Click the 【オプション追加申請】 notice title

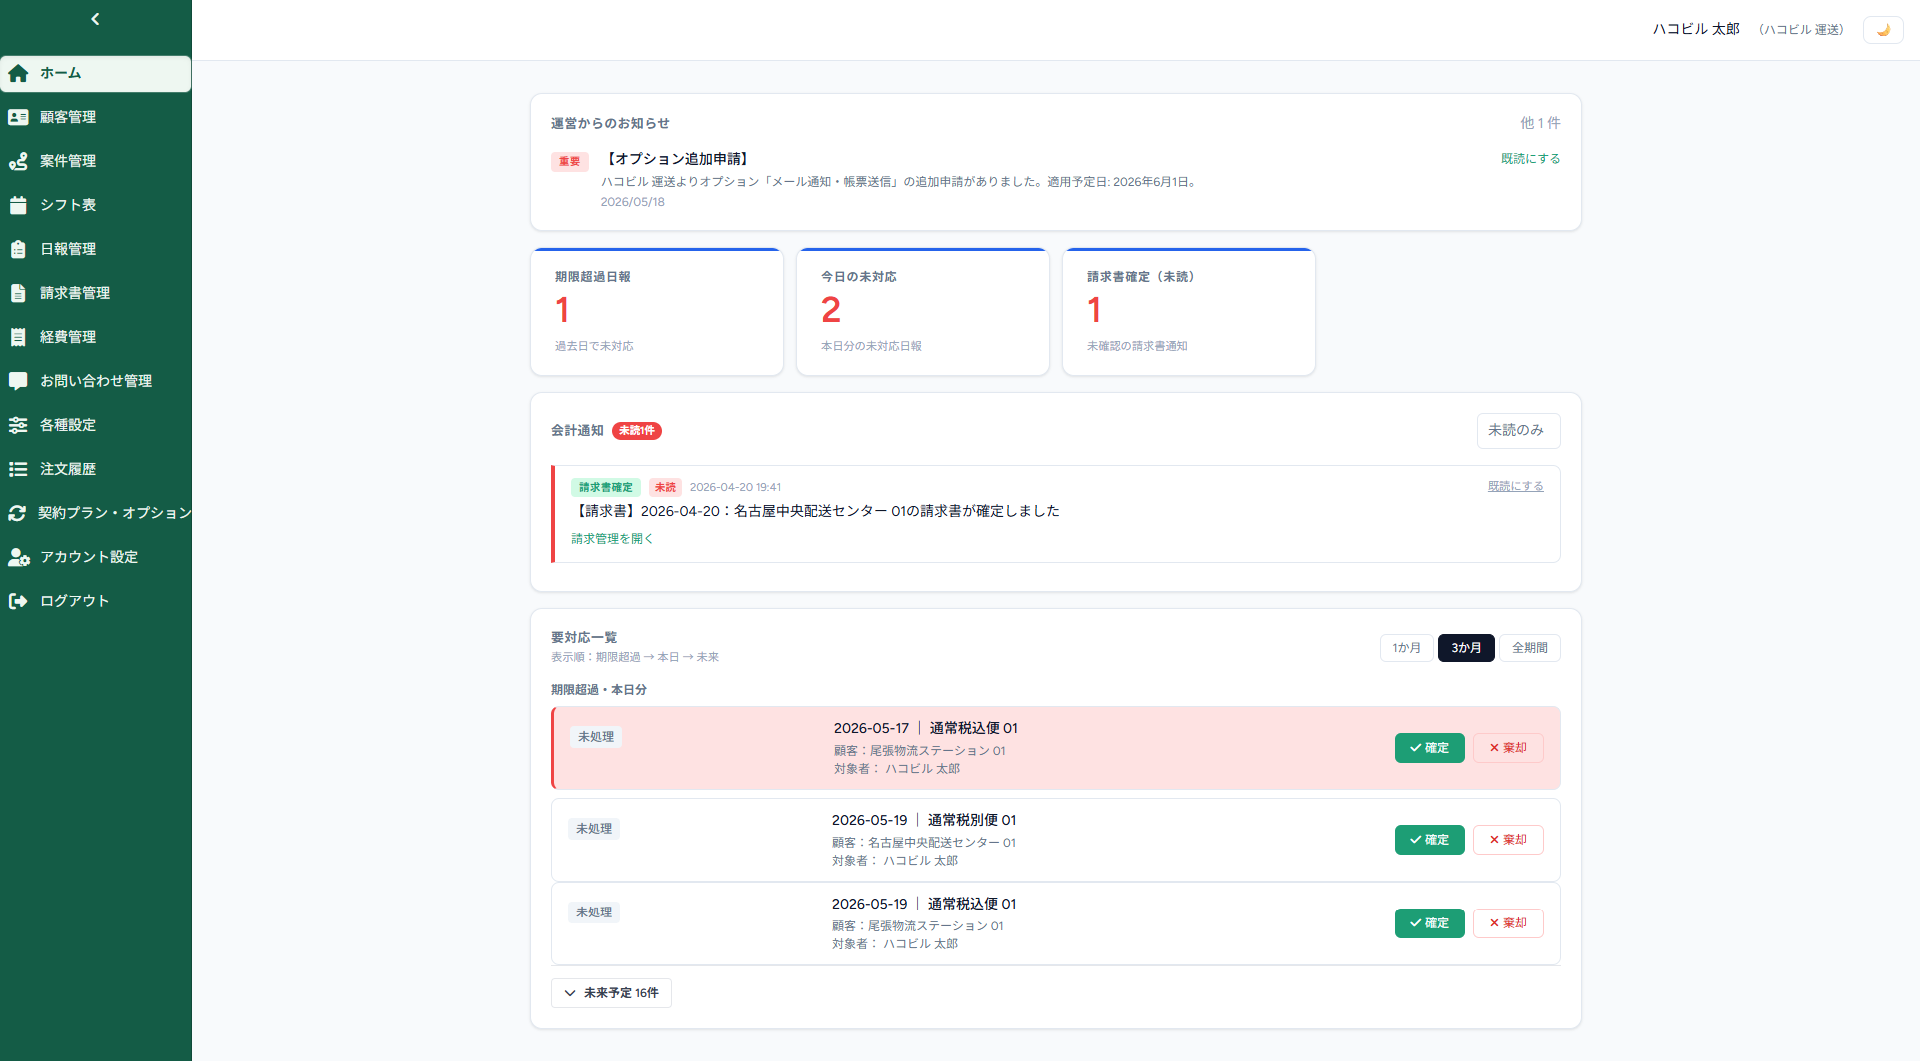pos(677,159)
